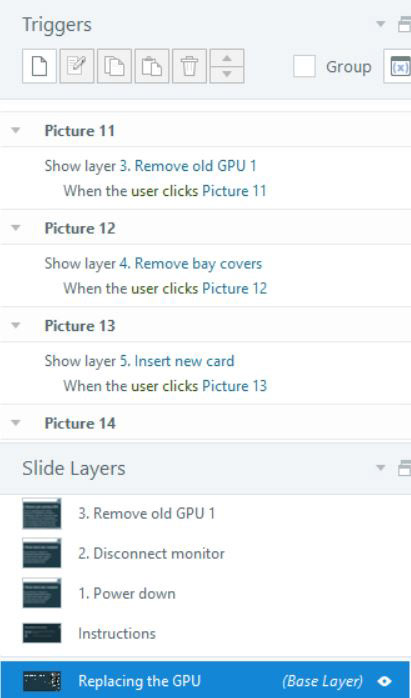Move trigger down with arrow

227,74
